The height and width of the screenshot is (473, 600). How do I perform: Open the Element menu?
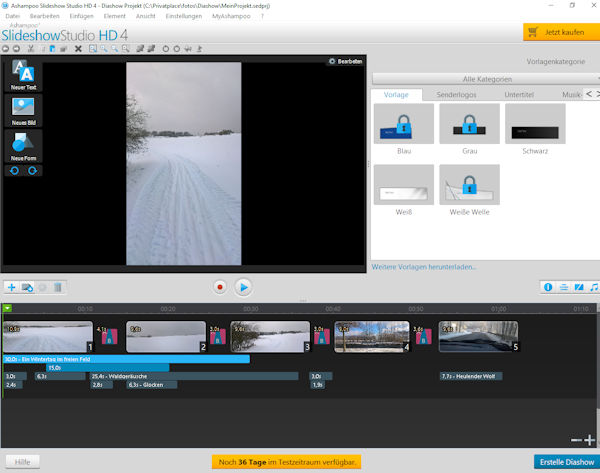pyautogui.click(x=114, y=16)
